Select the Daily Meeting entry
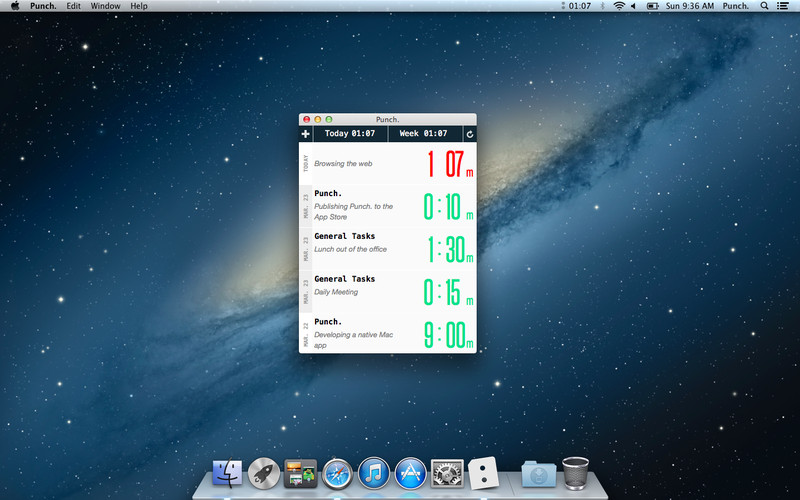 (x=388, y=292)
